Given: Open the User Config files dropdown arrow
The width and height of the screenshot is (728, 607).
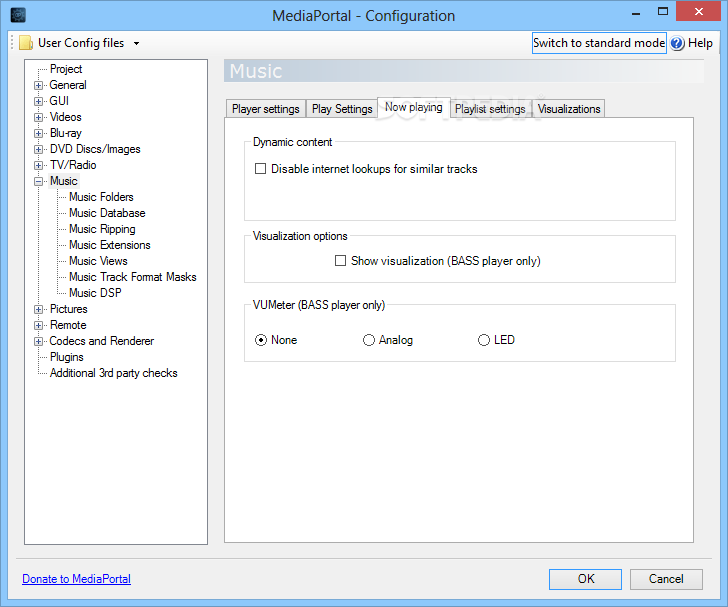Looking at the screenshot, I should [x=136, y=43].
